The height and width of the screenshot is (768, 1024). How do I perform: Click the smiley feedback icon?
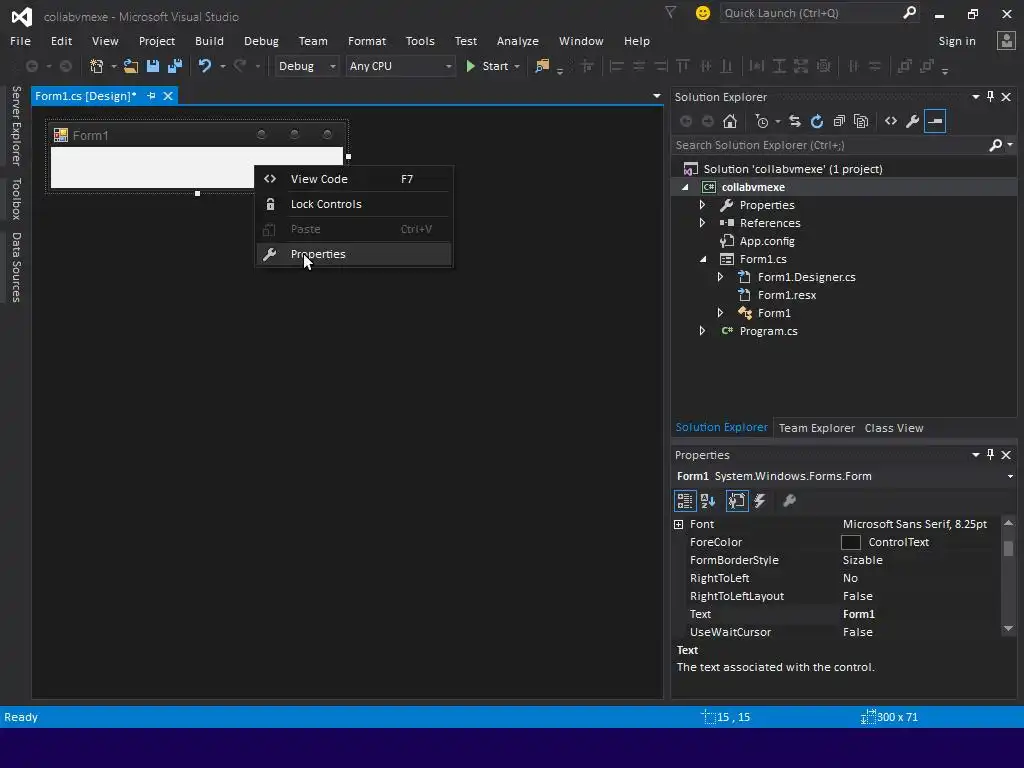703,13
